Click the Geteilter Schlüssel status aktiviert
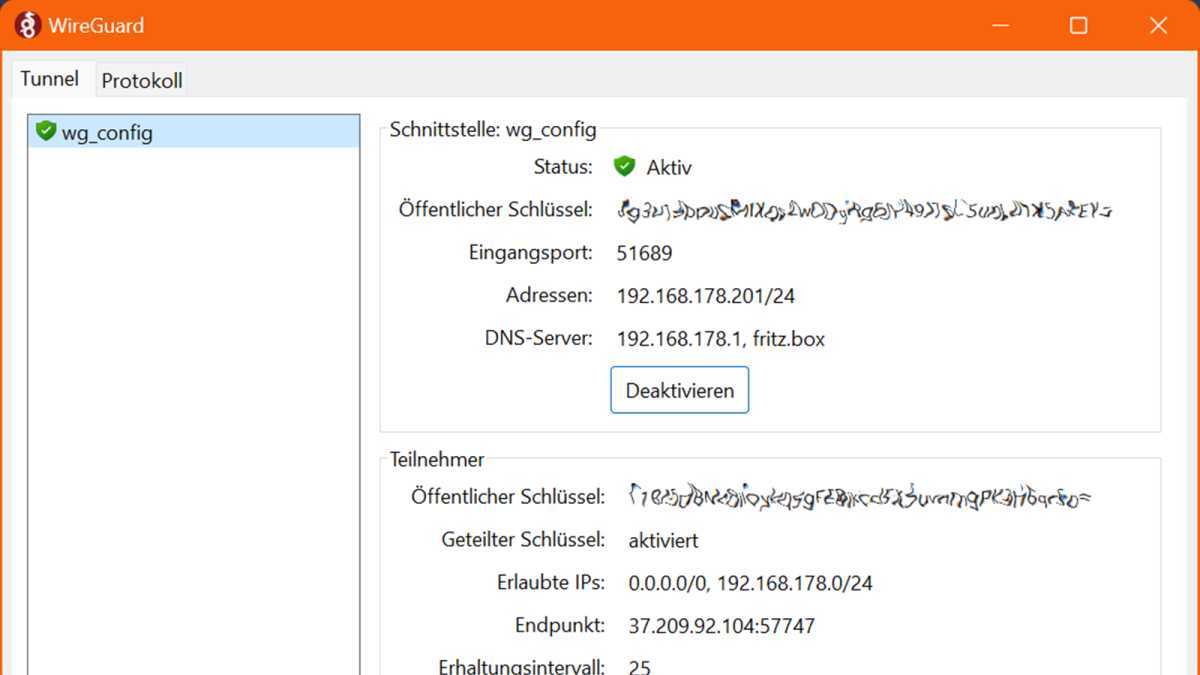Viewport: 1200px width, 675px height. tap(662, 540)
